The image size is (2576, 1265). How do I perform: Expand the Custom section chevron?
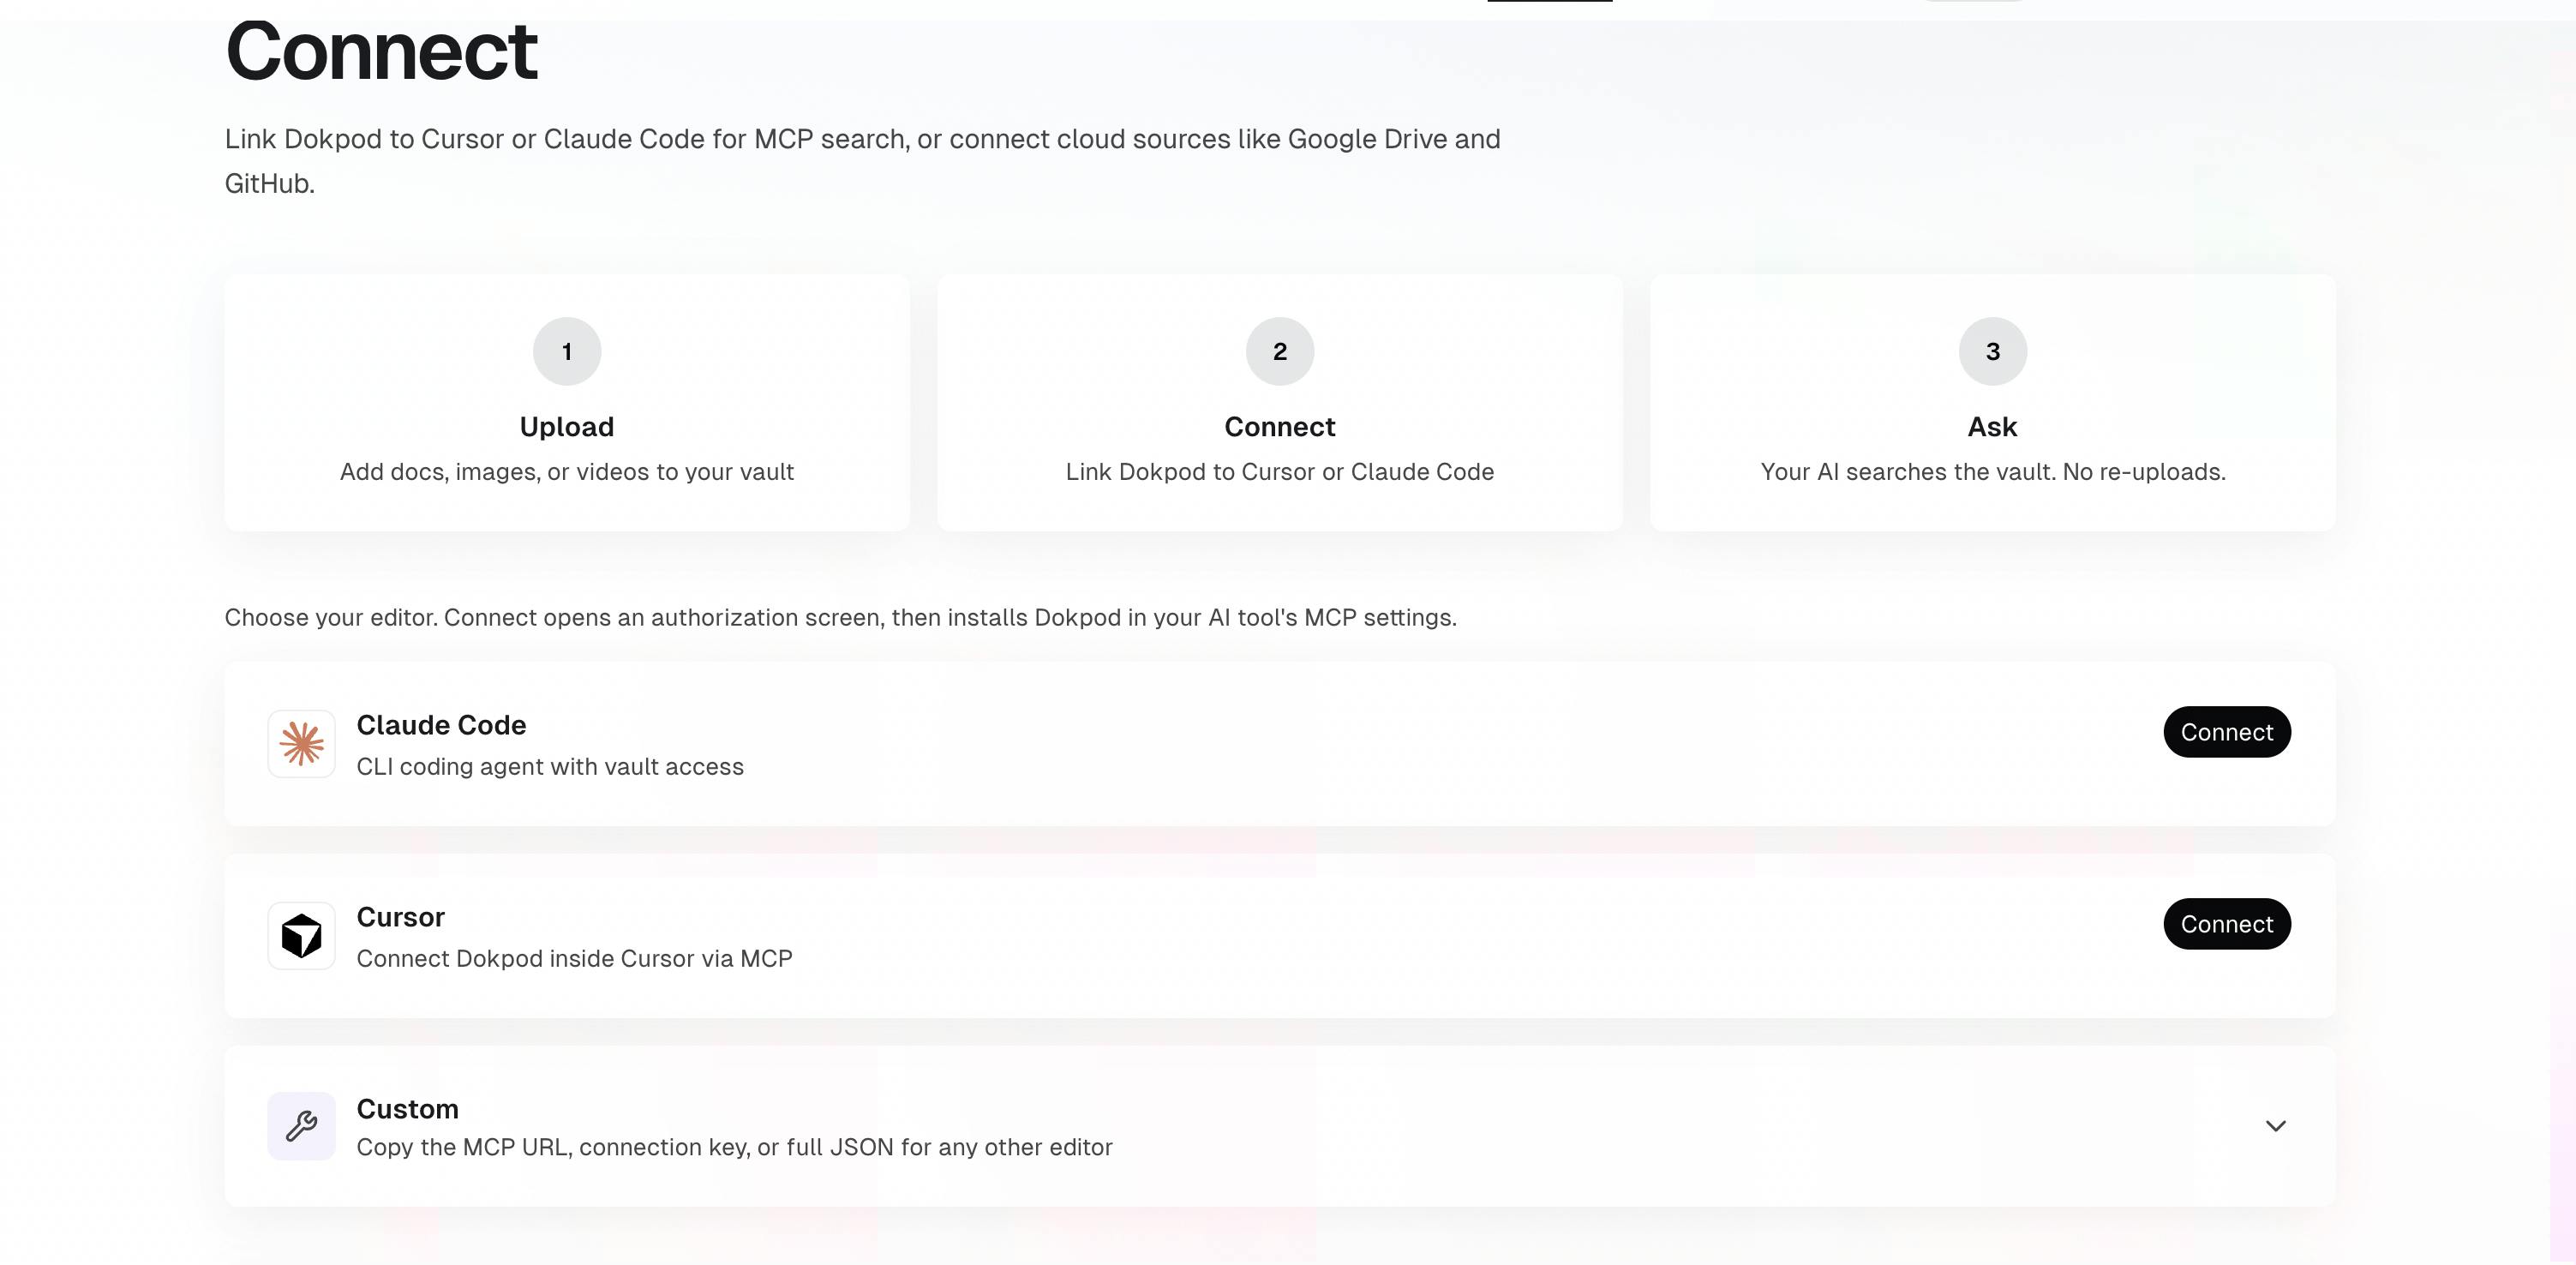(2275, 1126)
